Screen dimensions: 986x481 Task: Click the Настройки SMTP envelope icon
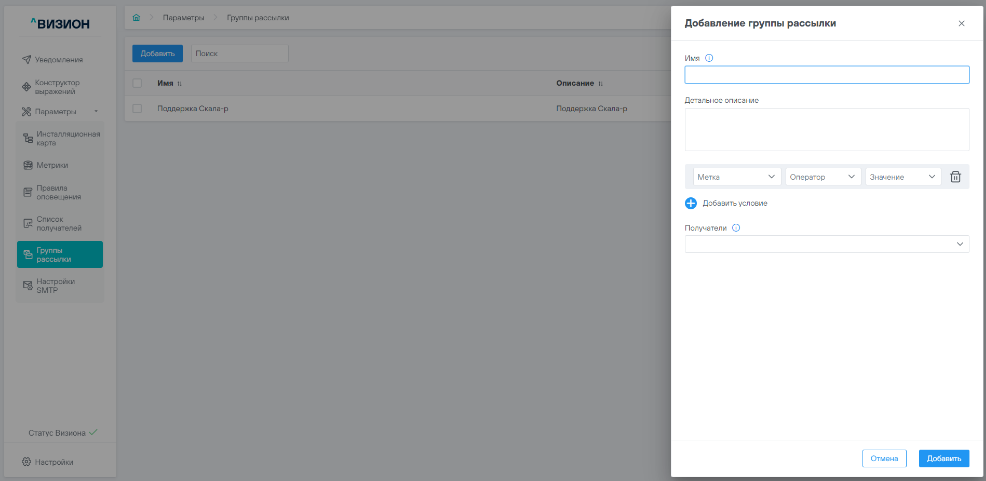(28, 285)
